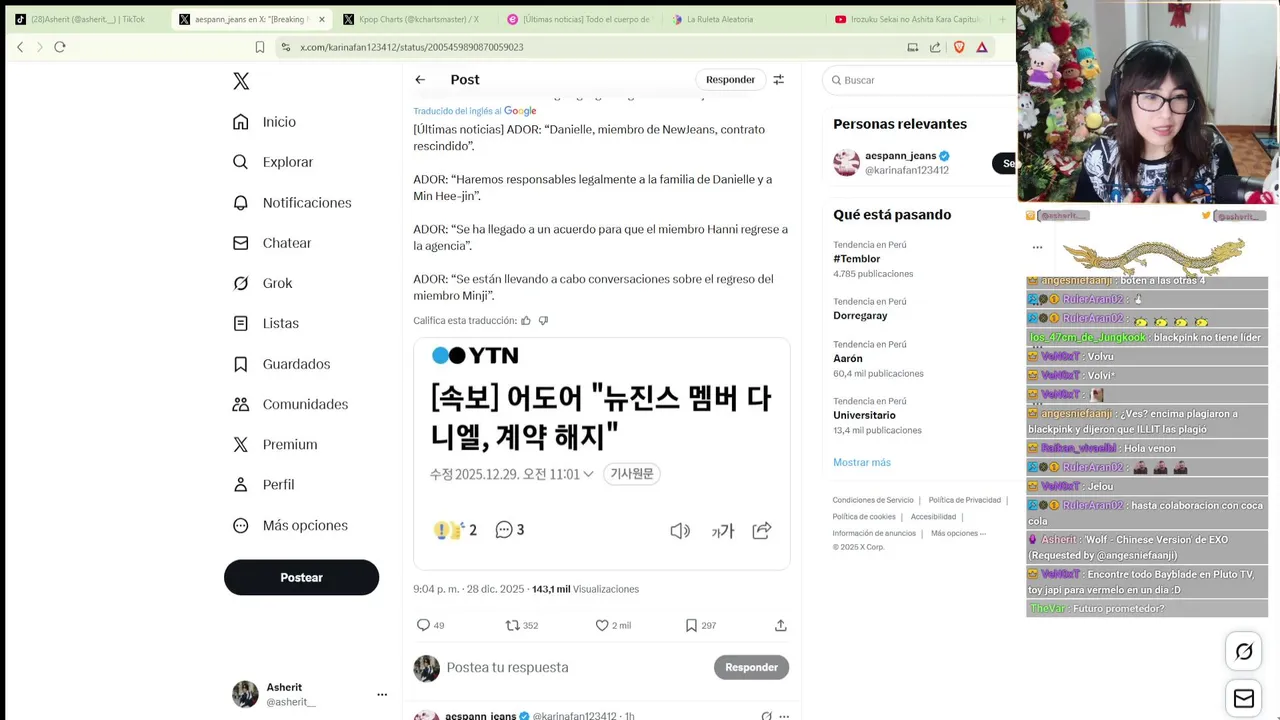
Task: Go to Inicio home page
Action: click(264, 122)
